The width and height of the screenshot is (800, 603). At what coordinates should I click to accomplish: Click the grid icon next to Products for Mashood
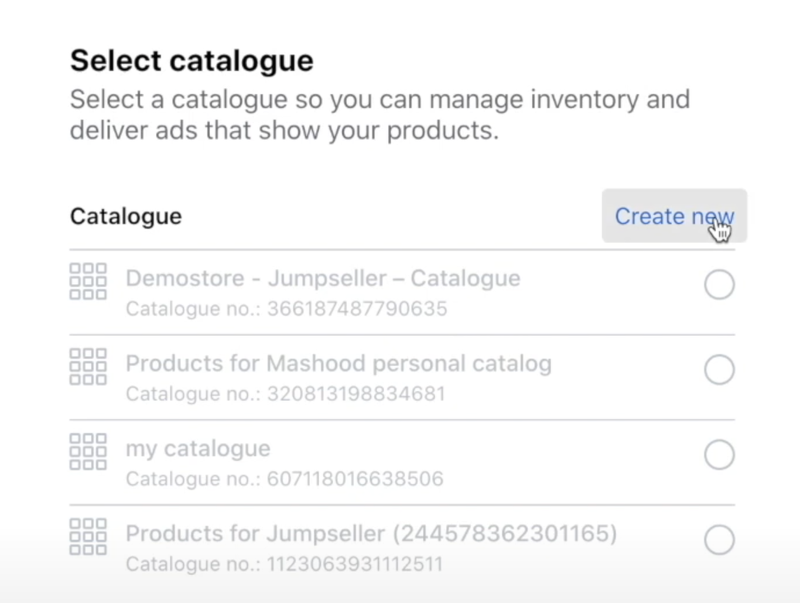[x=88, y=366]
